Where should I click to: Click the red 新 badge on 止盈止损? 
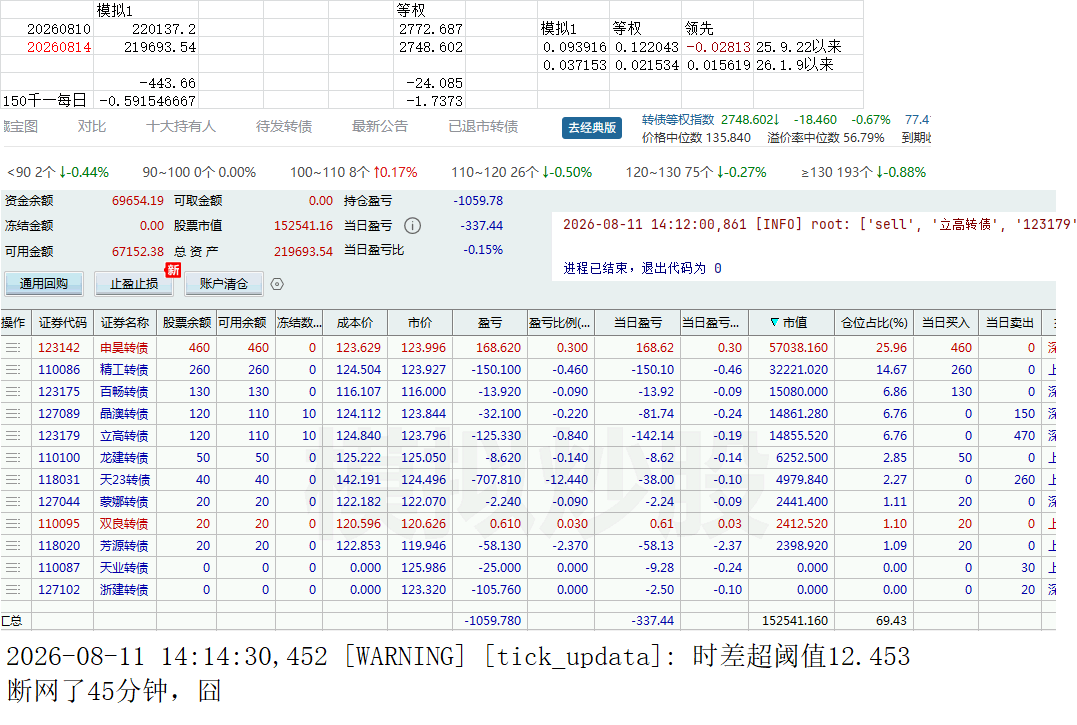coord(172,270)
